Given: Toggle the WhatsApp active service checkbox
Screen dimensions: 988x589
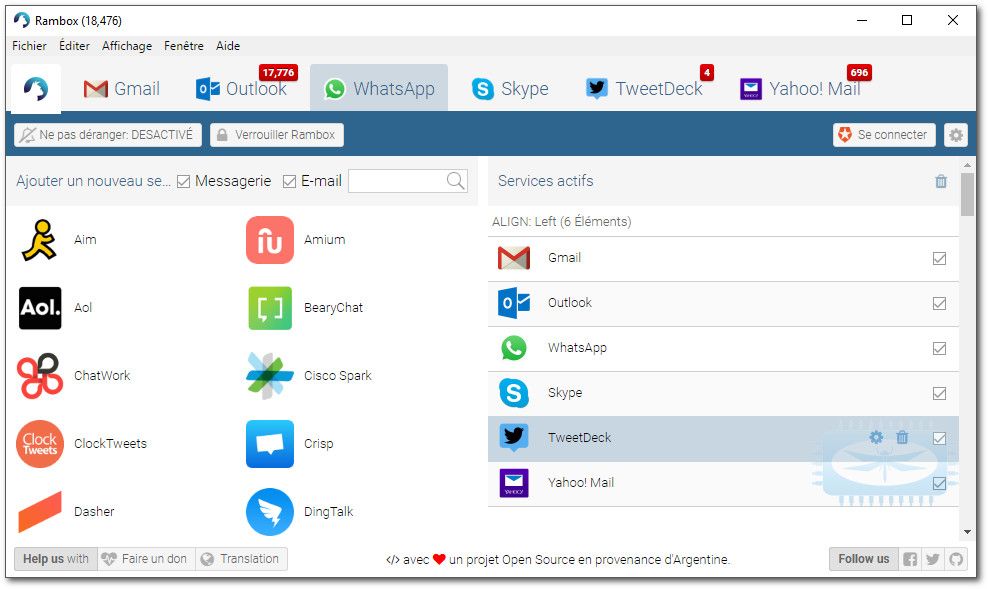Looking at the screenshot, I should [939, 348].
